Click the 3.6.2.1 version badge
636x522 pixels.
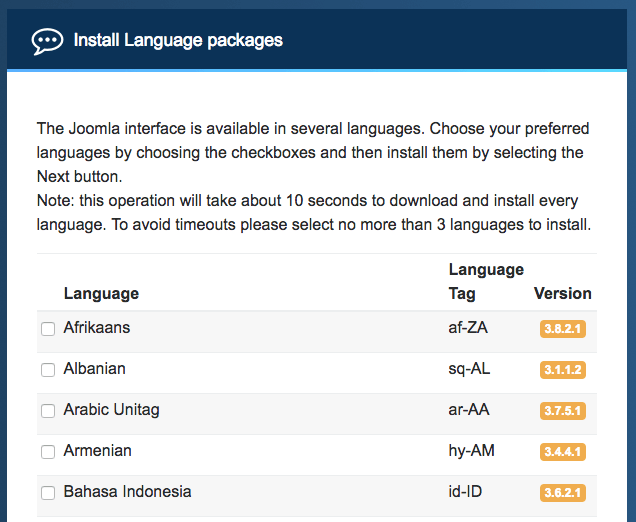coord(563,492)
